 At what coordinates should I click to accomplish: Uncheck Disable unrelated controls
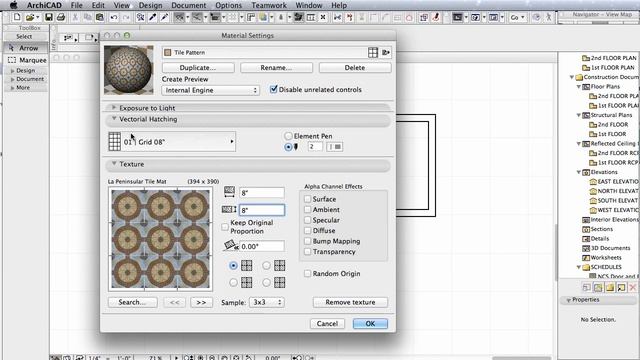(273, 89)
